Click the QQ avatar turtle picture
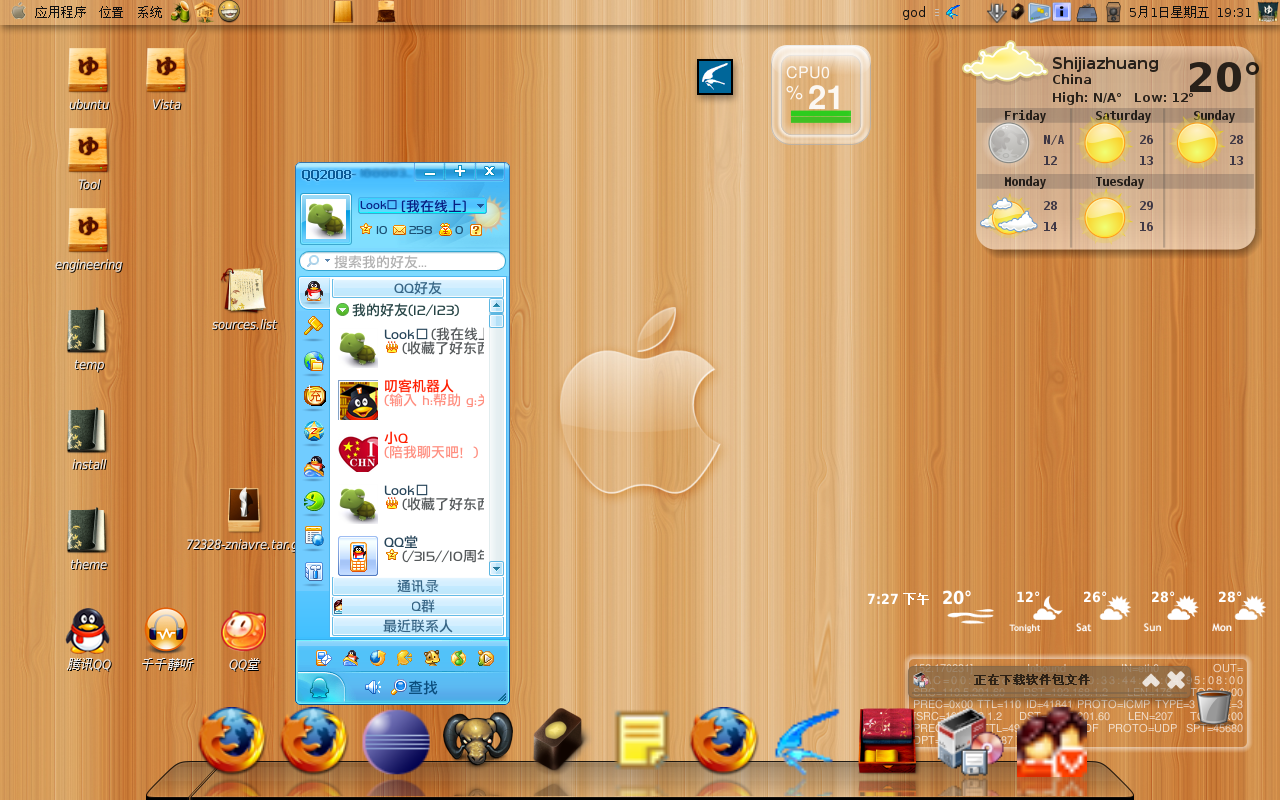Viewport: 1280px width, 800px height. coord(326,219)
